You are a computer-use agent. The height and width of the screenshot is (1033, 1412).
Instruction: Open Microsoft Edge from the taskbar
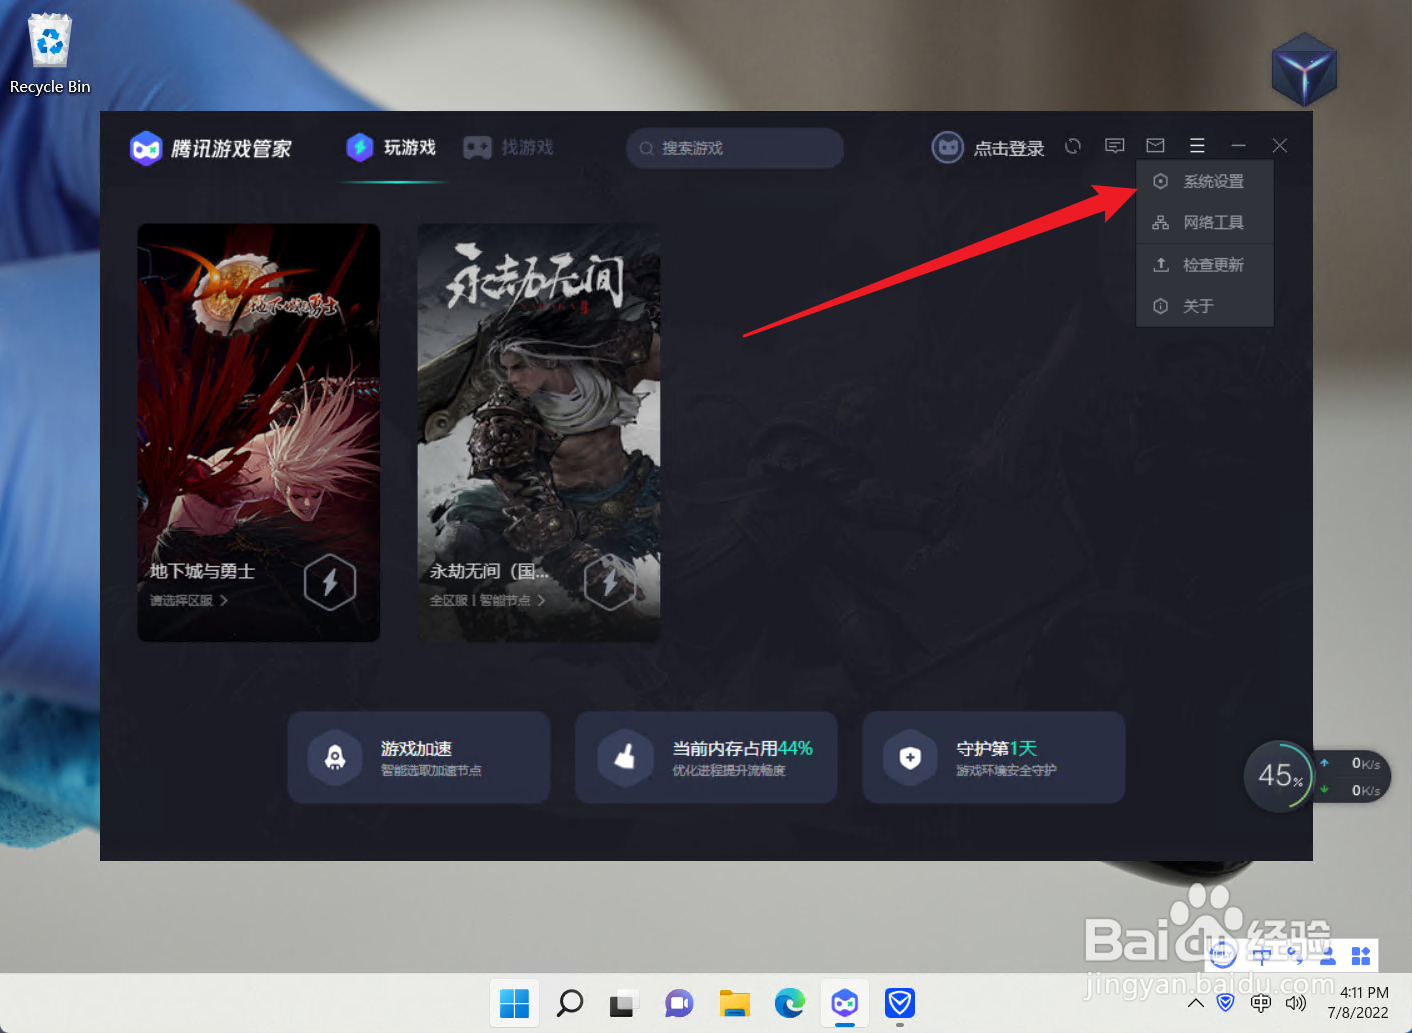coord(790,1003)
